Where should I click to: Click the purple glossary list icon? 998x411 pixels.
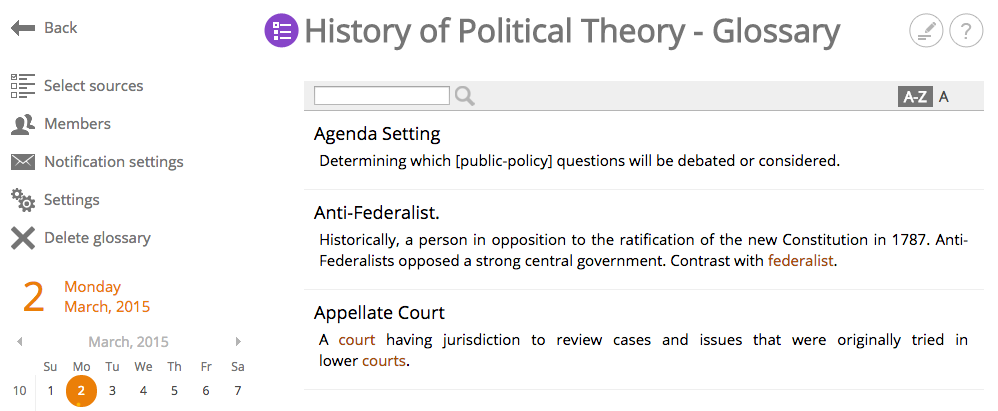coord(281,30)
